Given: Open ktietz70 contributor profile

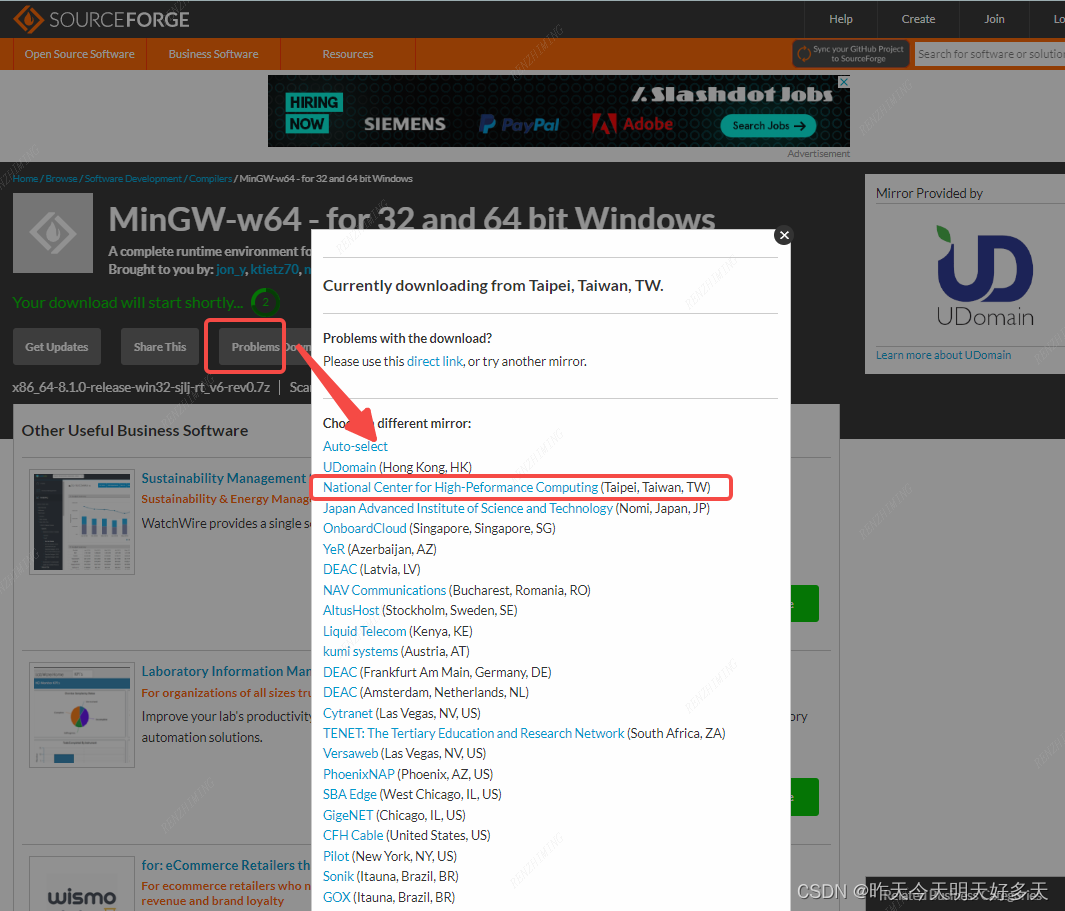Looking at the screenshot, I should 274,270.
